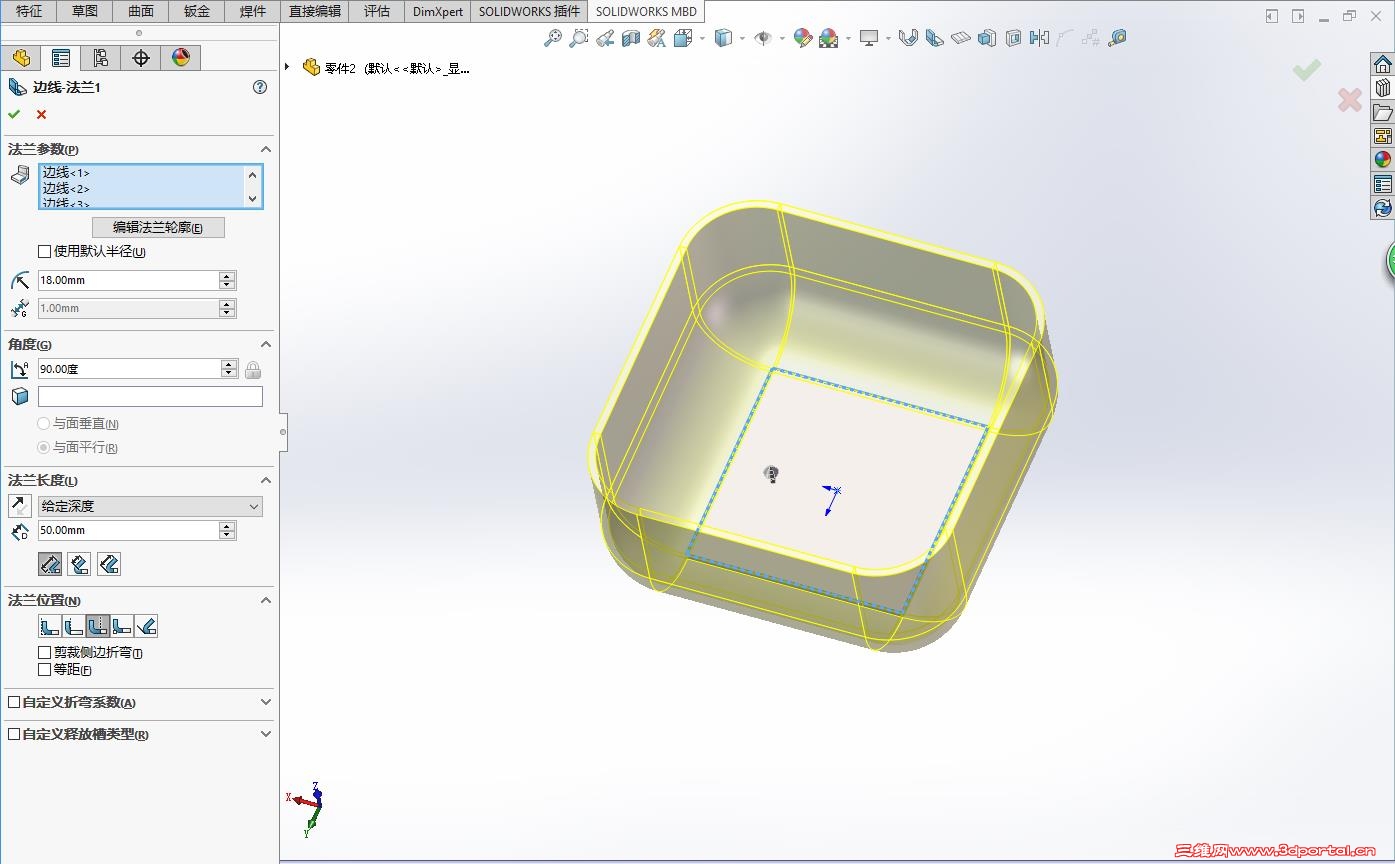
Task: Click the Apply Scene icon
Action: (829, 38)
